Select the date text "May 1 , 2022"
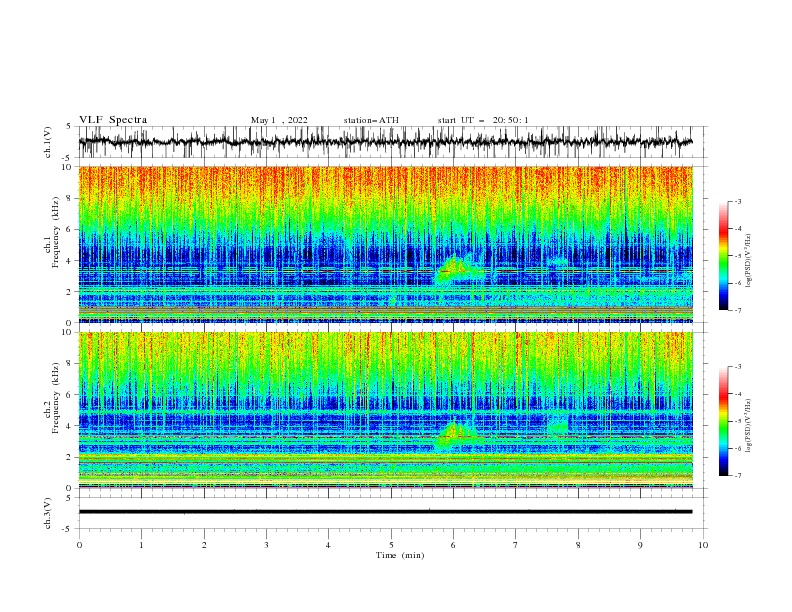Screen dimensions: 792x612 (279, 120)
